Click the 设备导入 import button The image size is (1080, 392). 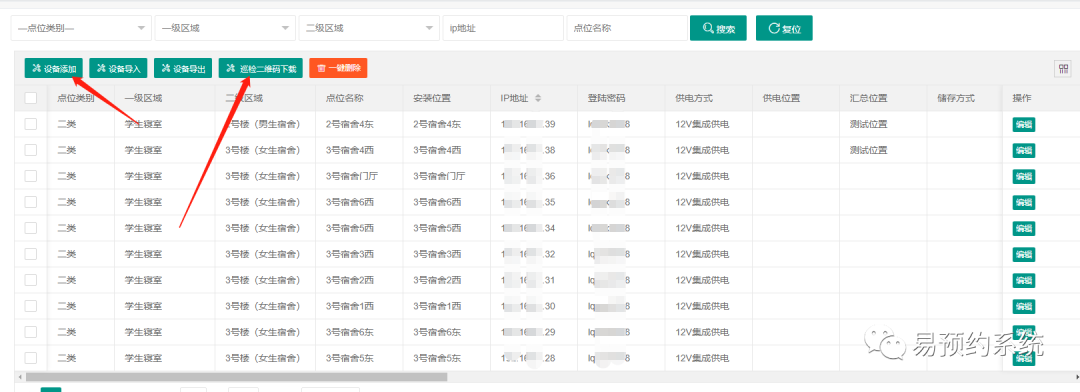pos(118,68)
